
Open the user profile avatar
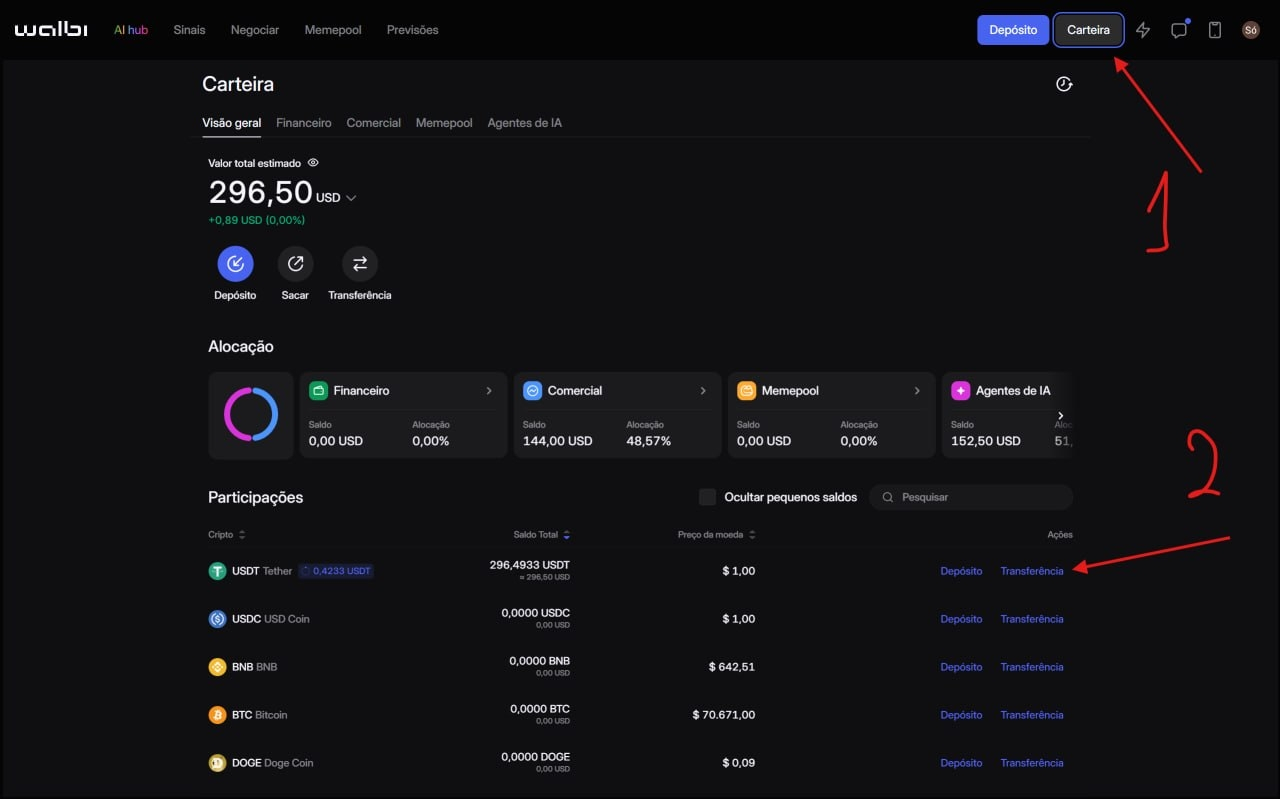point(1250,30)
